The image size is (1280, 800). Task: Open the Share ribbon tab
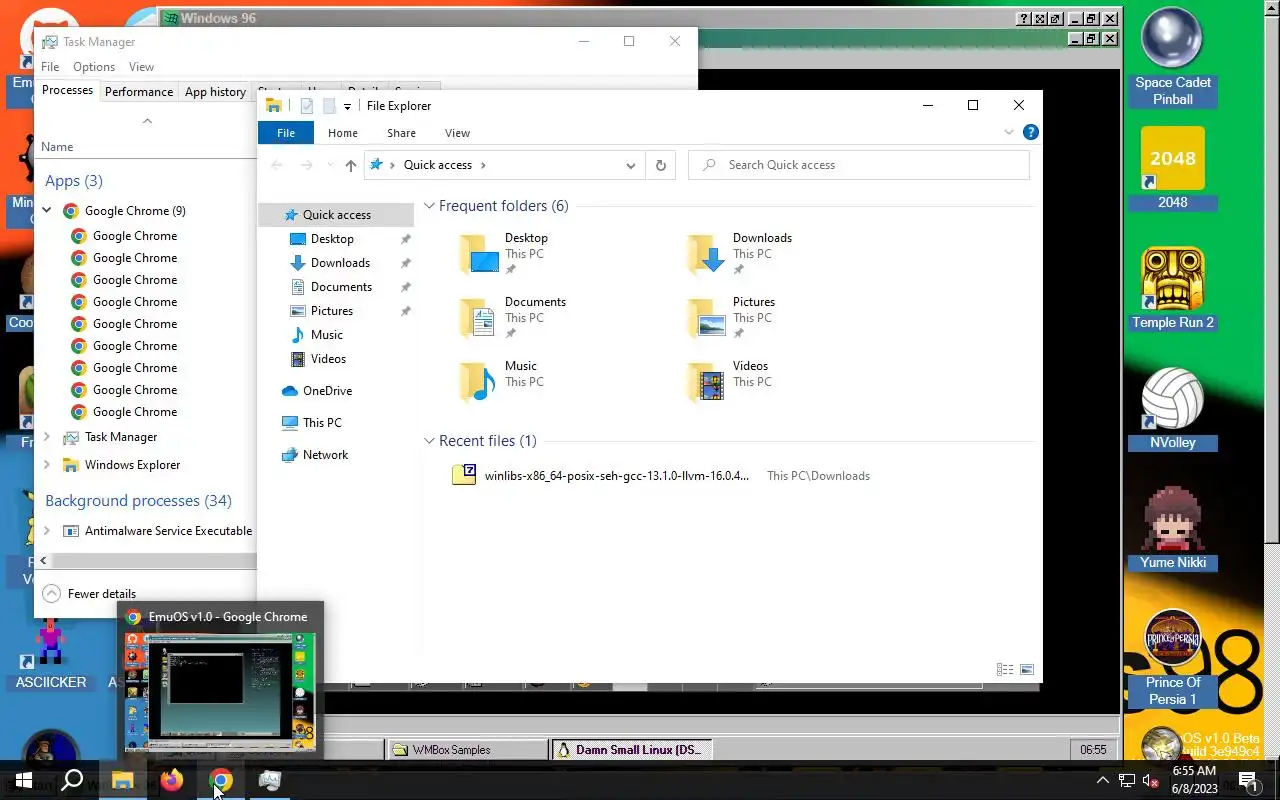(401, 133)
